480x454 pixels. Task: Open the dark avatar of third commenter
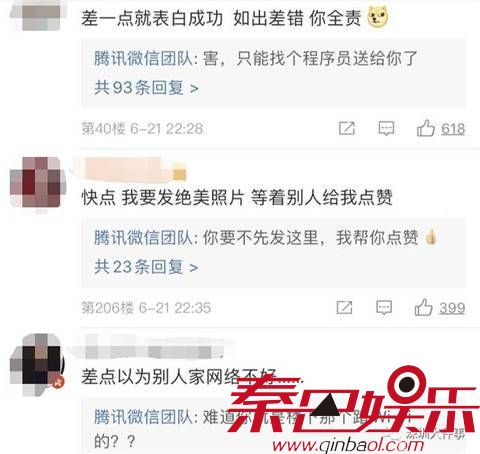coord(37,365)
